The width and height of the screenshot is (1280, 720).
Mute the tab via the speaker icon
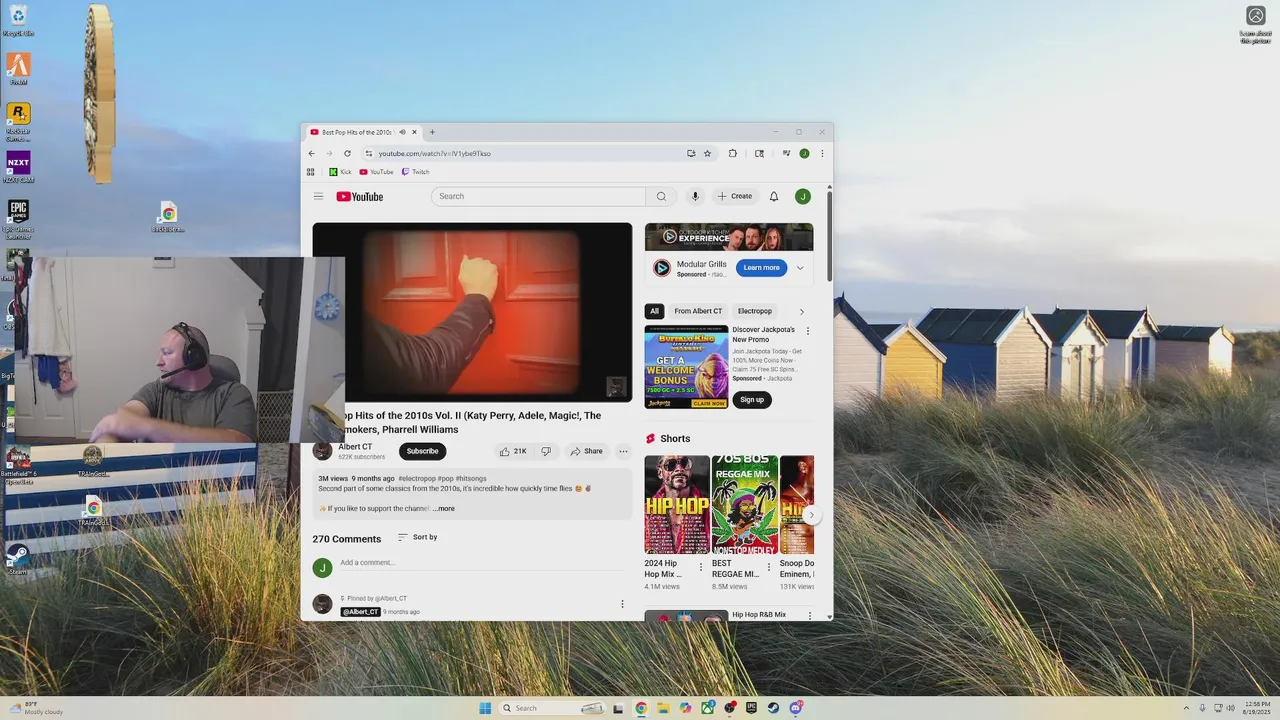coord(402,132)
